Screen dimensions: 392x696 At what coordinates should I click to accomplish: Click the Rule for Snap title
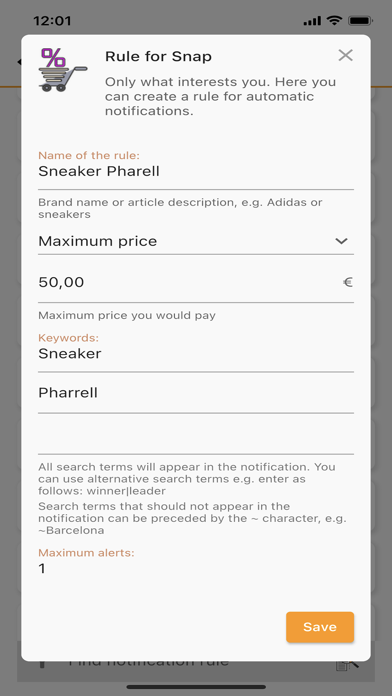[x=158, y=57]
